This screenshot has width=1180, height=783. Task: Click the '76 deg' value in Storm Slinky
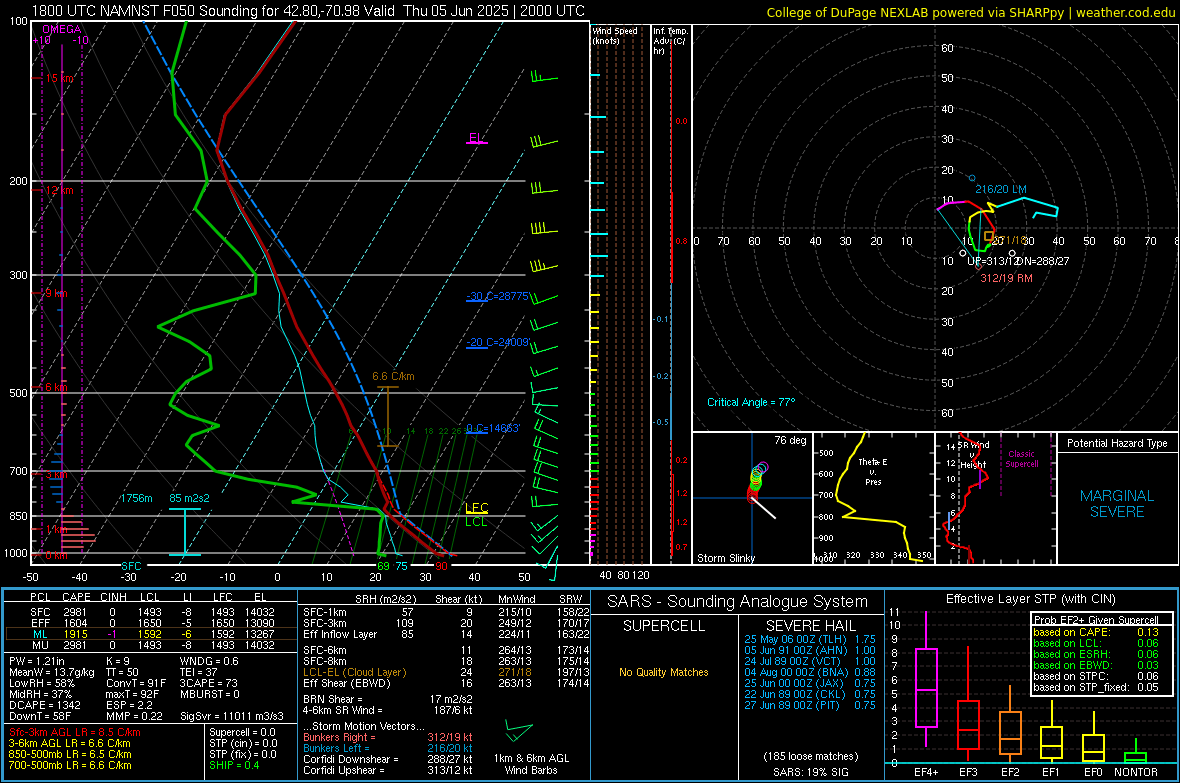(790, 440)
